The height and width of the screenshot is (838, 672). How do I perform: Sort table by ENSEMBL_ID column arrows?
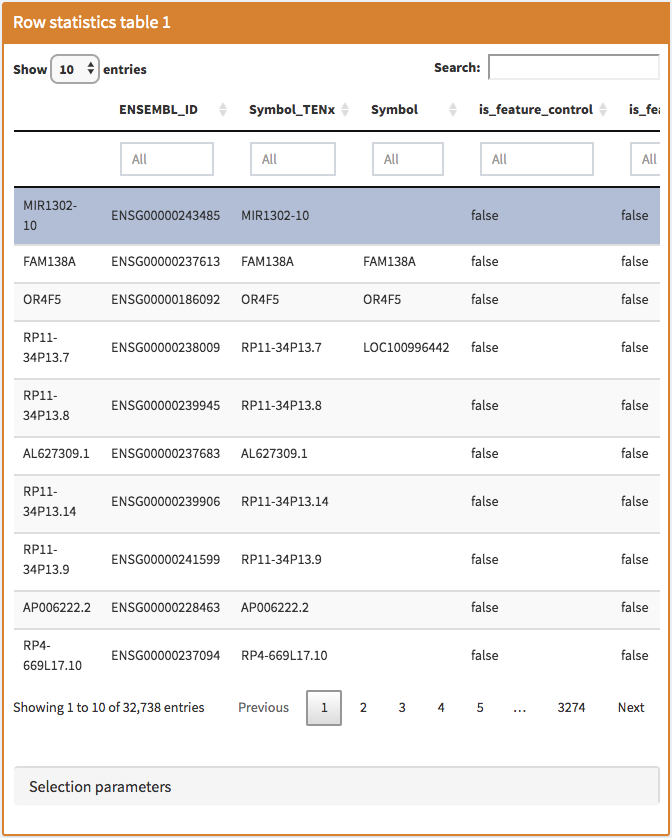pos(223,110)
